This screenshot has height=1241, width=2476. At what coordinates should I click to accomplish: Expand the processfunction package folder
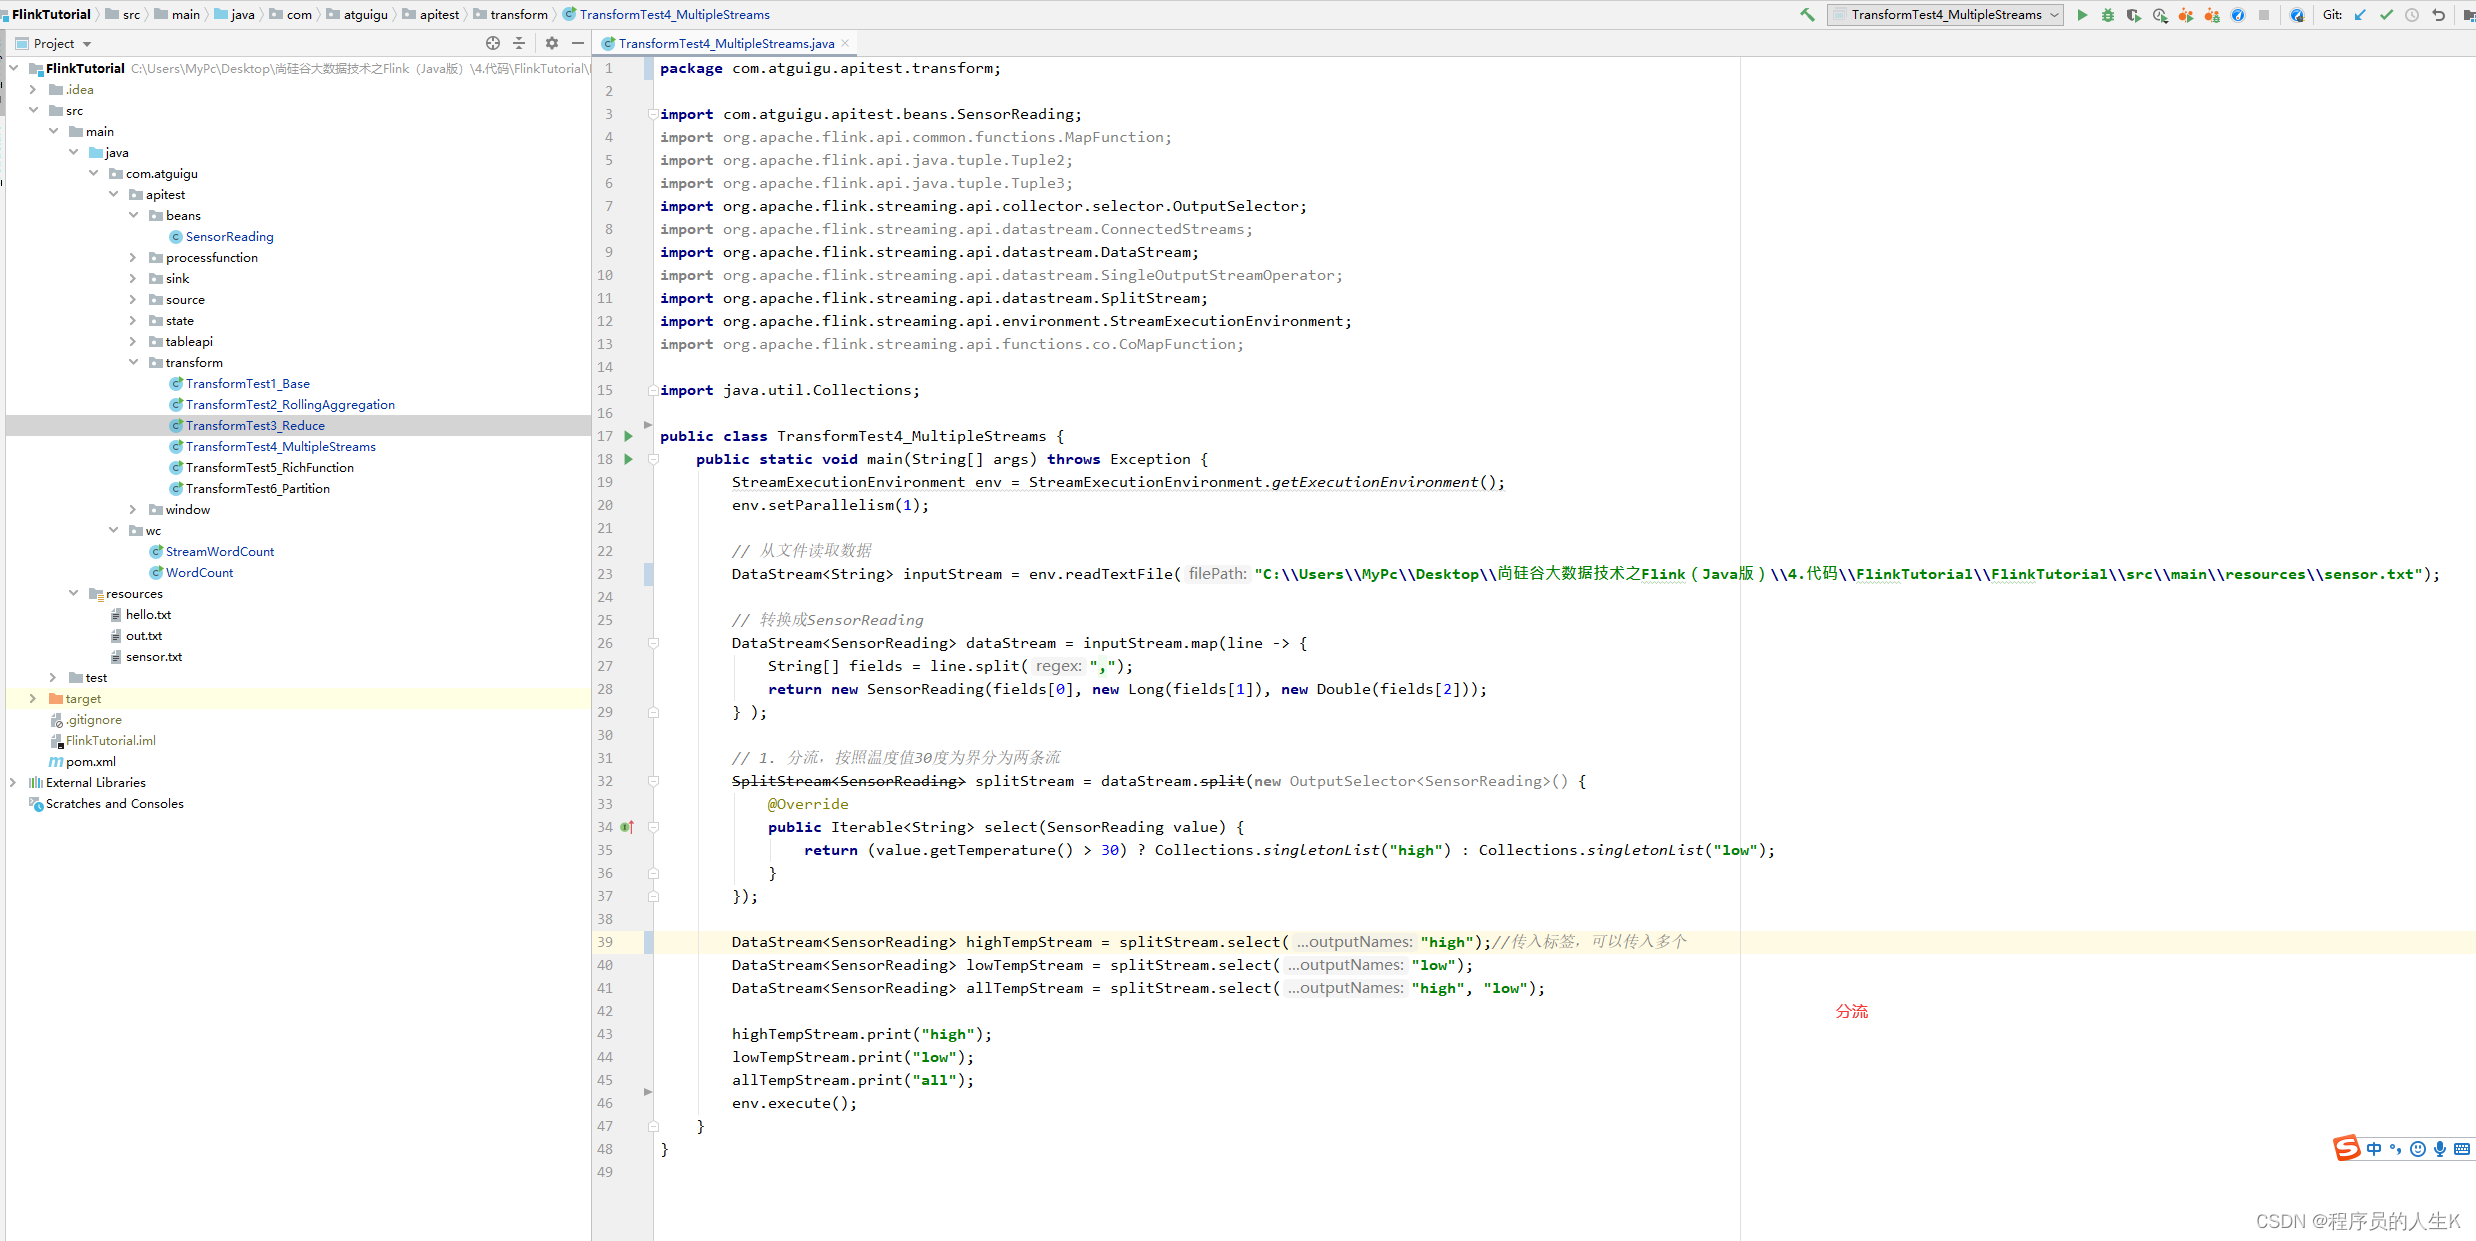pyautogui.click(x=133, y=258)
